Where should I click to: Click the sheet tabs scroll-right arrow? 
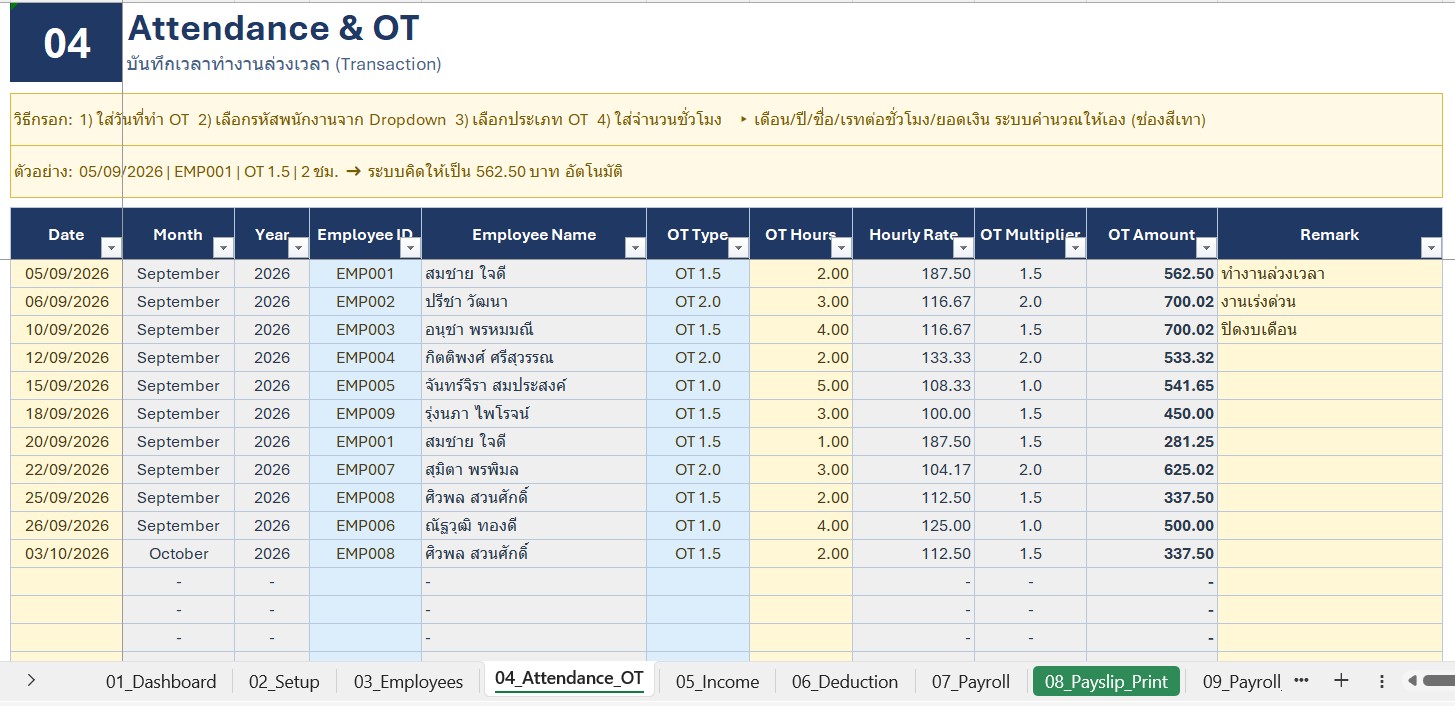(32, 681)
